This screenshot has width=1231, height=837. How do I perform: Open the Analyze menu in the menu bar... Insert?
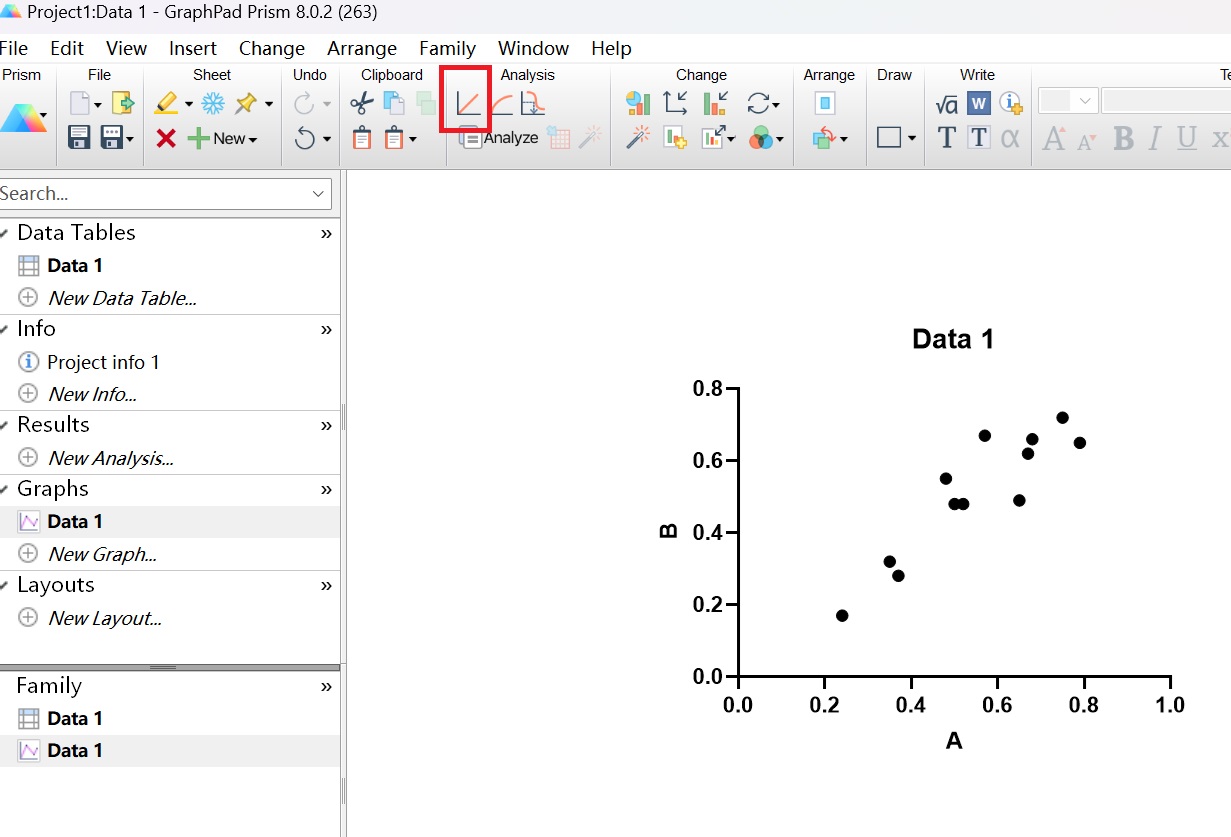click(192, 48)
